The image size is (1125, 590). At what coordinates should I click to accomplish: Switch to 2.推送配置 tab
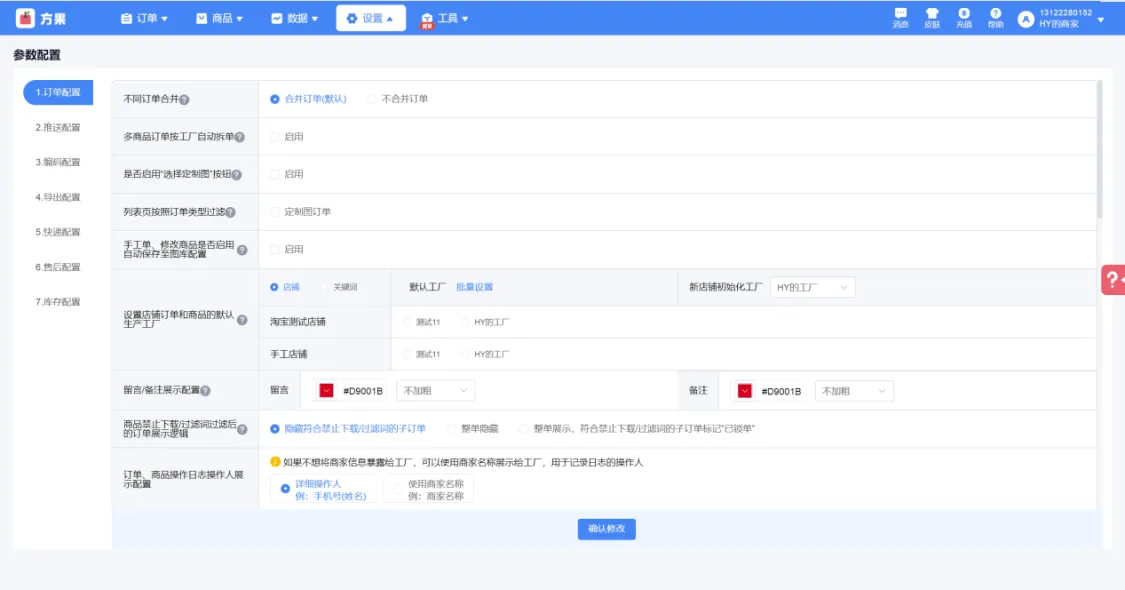click(58, 128)
